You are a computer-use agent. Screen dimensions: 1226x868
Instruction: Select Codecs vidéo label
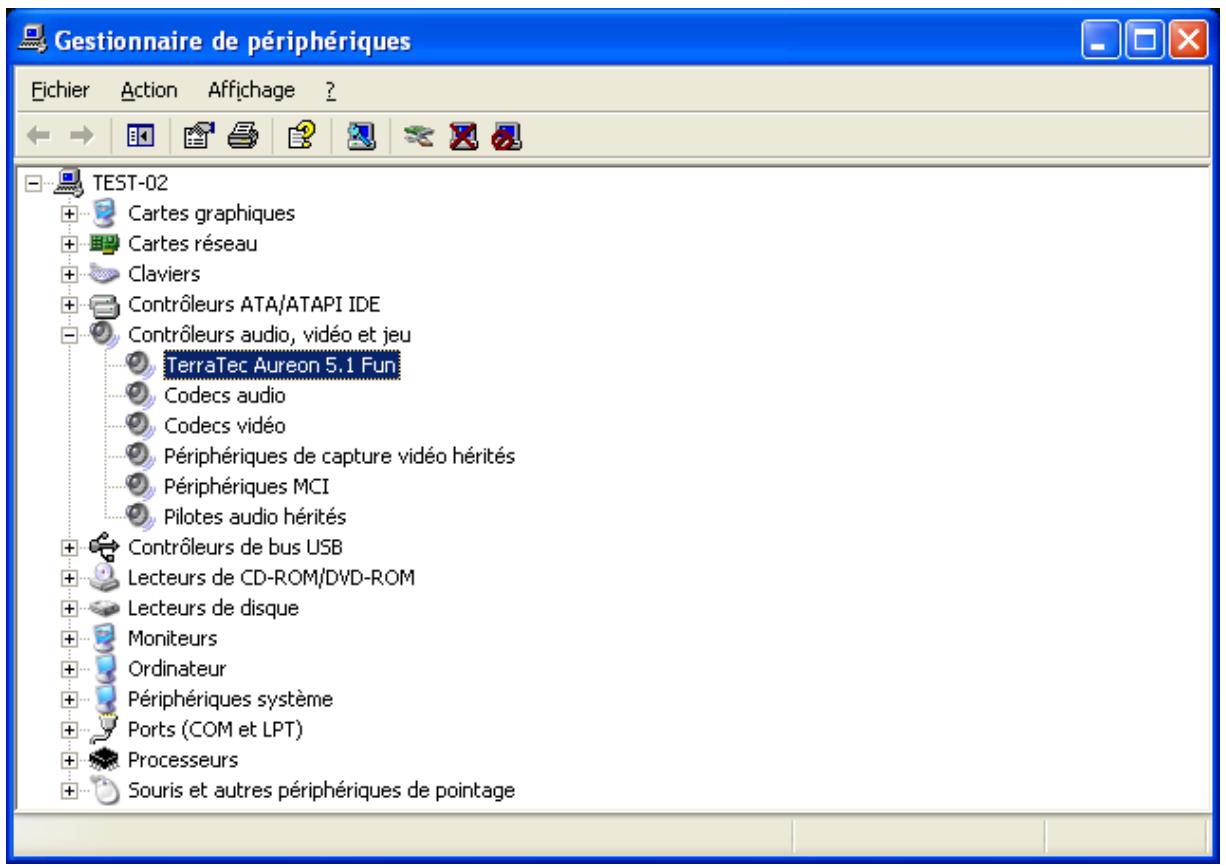(x=225, y=426)
